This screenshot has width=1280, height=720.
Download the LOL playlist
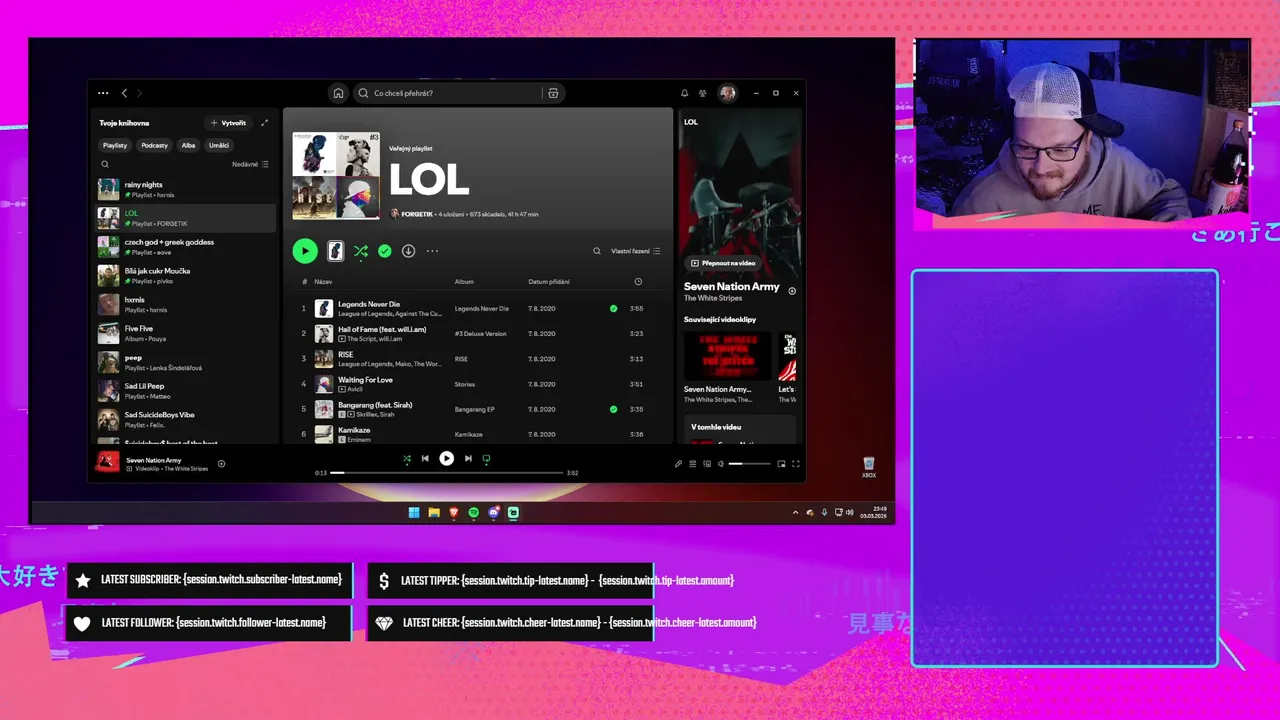point(408,251)
